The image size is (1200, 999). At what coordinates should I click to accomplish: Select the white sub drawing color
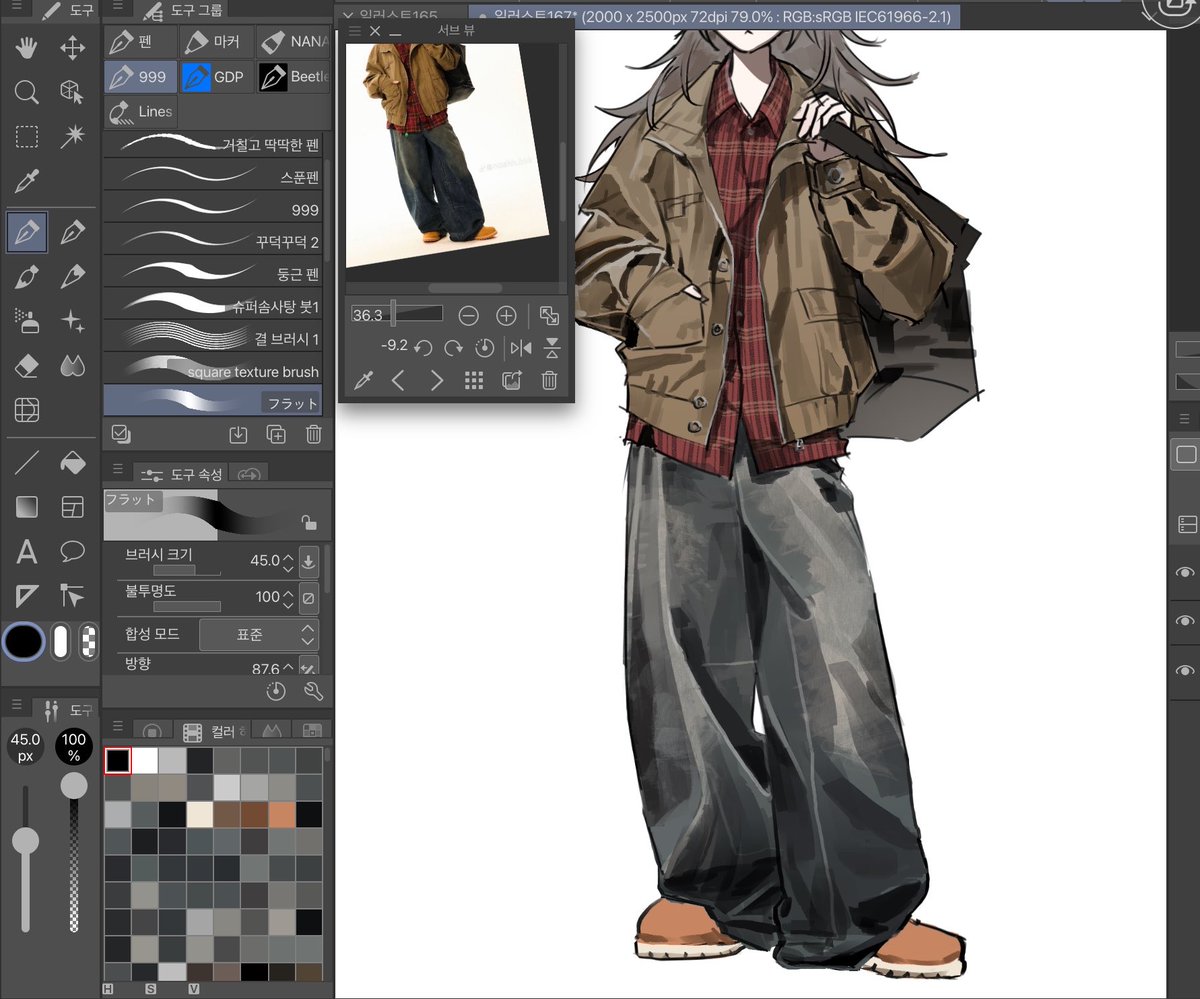(x=61, y=641)
